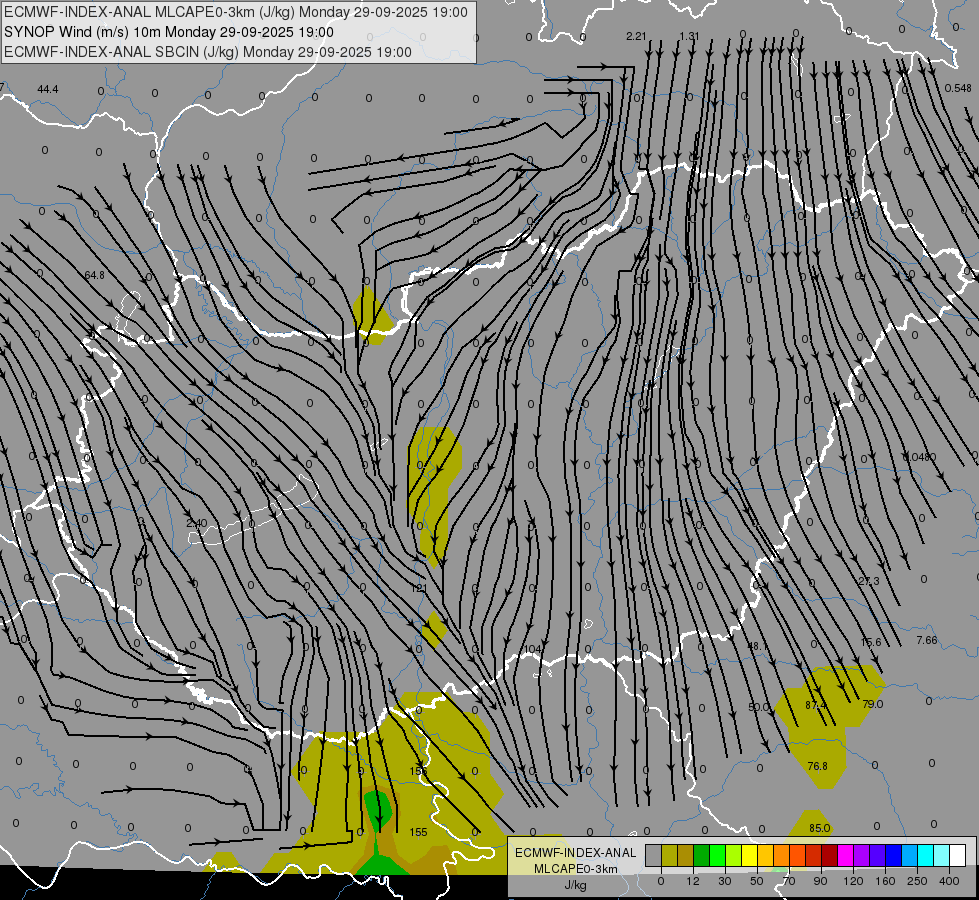This screenshot has width=979, height=900.
Task: Click the map value 7.66
Action: pyautogui.click(x=927, y=640)
